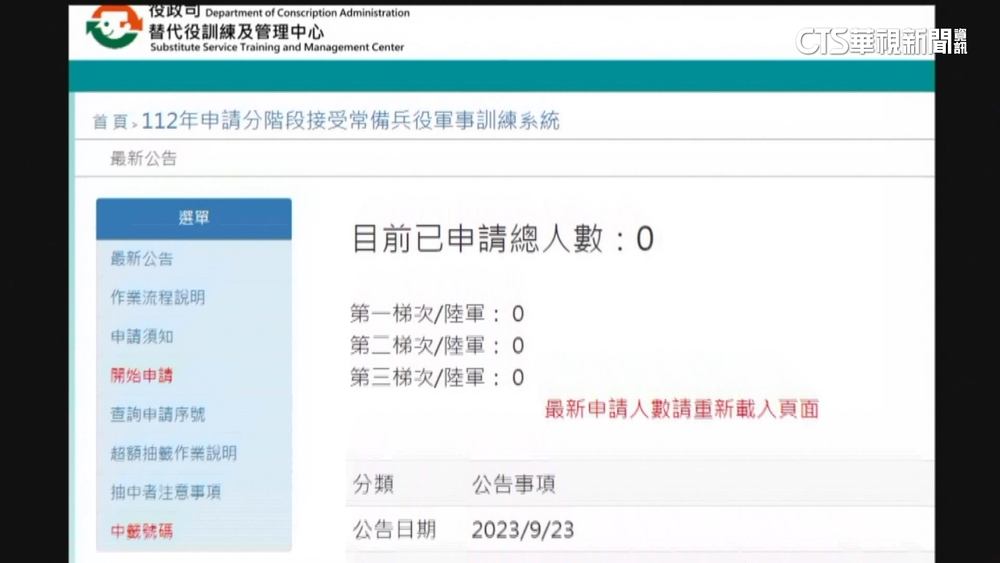Screen dimensions: 1000x563
Task: Click the 第一梯次/陸軍 count line
Action: pyautogui.click(x=437, y=314)
